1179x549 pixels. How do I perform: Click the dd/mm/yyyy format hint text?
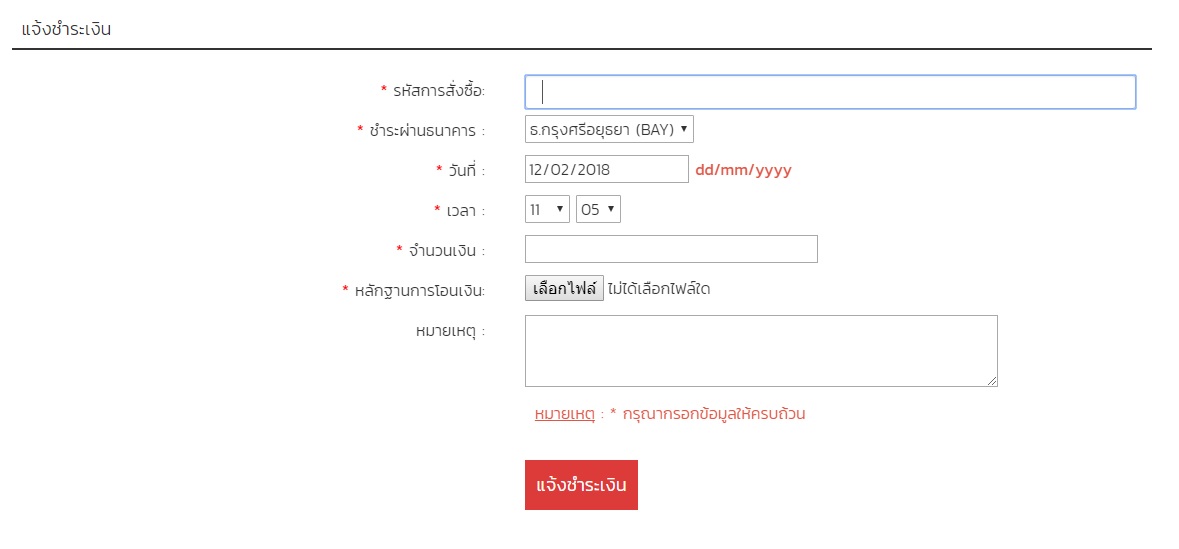(x=743, y=171)
